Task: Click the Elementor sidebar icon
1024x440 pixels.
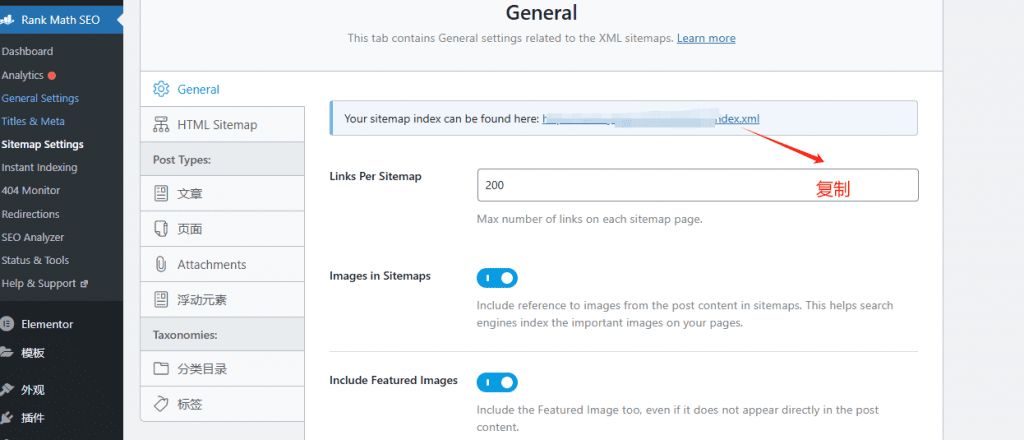Action: (7, 324)
